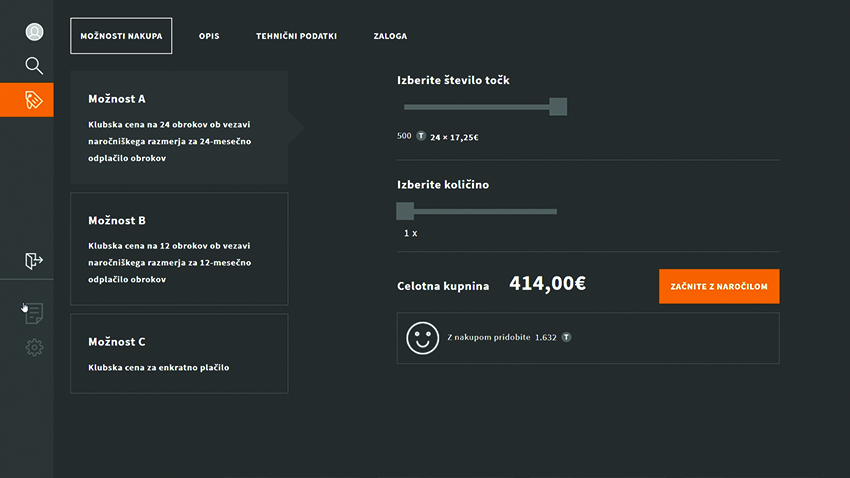Select the orange price tag icon

pyautogui.click(x=34, y=99)
